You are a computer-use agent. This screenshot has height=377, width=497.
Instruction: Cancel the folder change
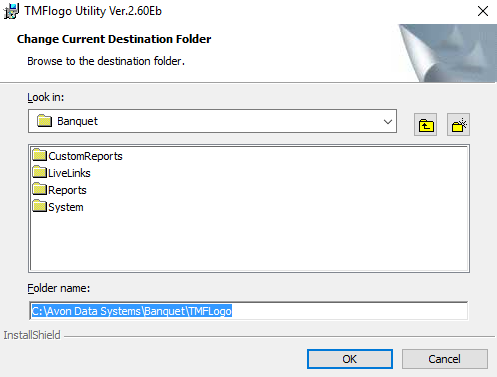(x=445, y=359)
